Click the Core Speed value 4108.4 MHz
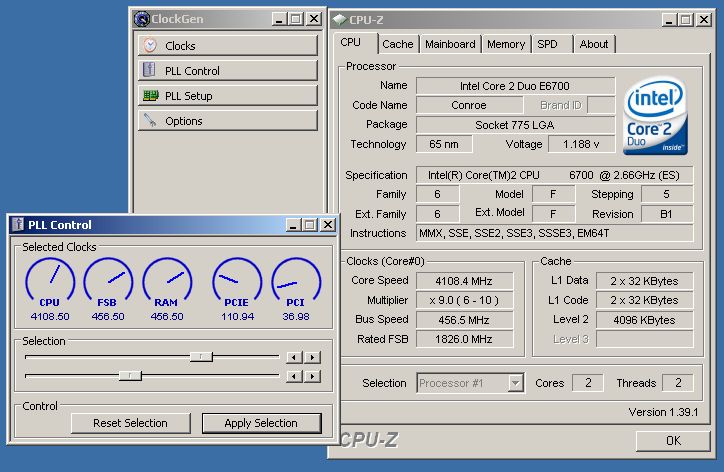The height and width of the screenshot is (472, 724). click(x=465, y=281)
